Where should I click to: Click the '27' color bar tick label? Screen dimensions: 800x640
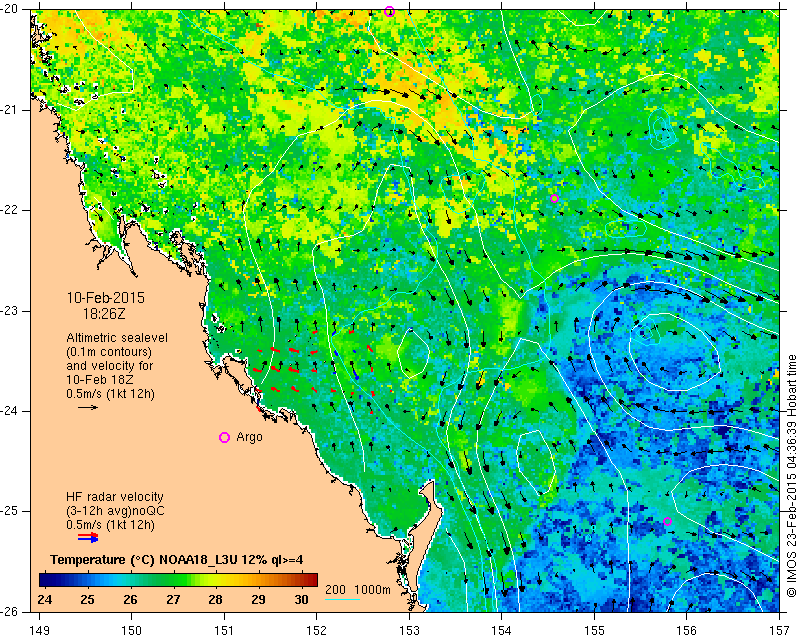(x=173, y=599)
